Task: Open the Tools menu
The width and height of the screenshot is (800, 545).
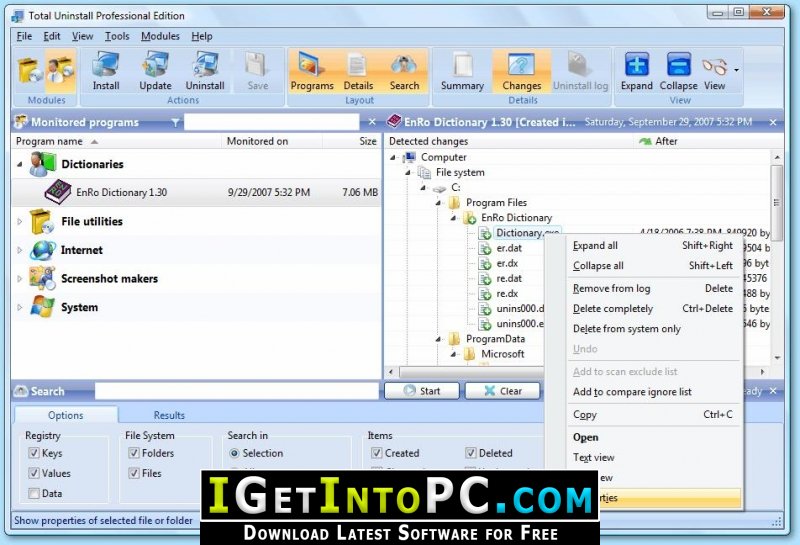Action: [117, 36]
